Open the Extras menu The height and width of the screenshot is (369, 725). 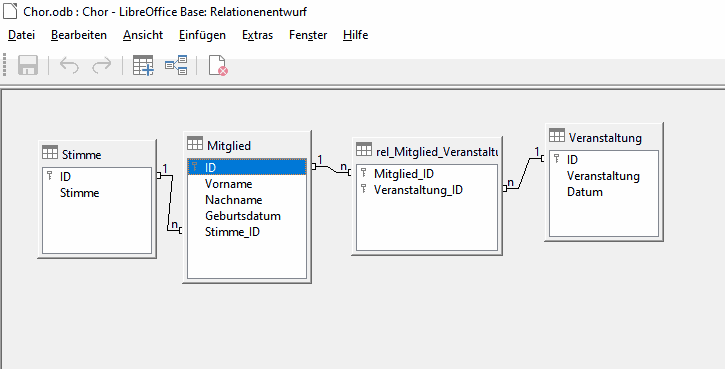258,35
